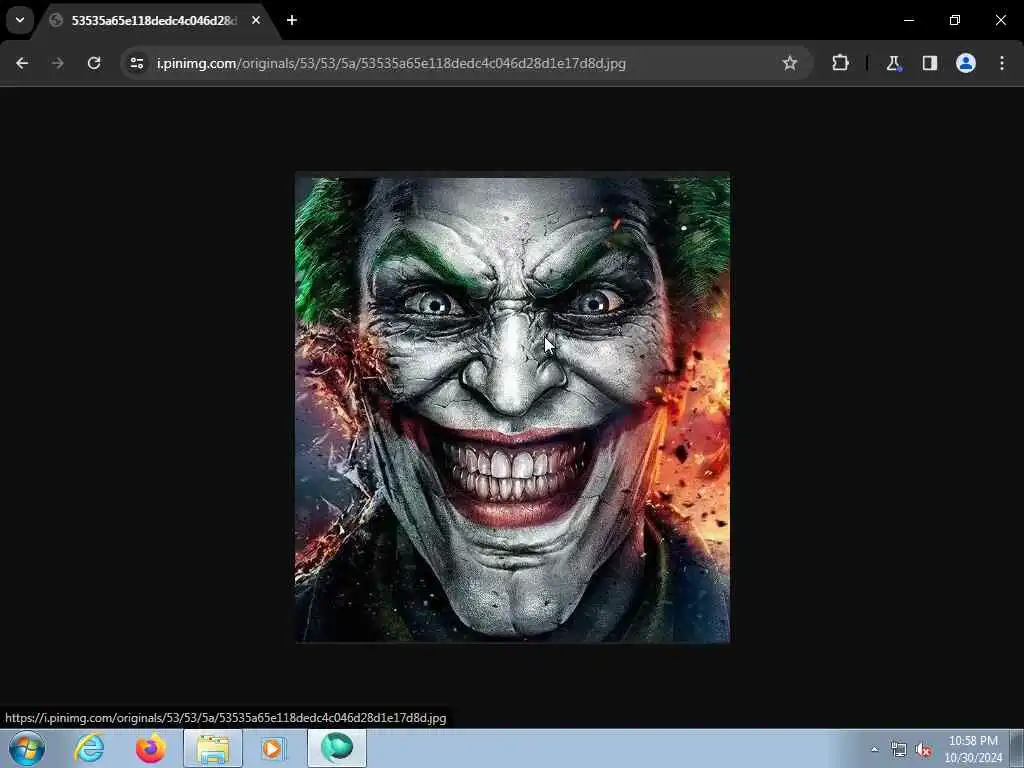The width and height of the screenshot is (1024, 768).
Task: Select the green browser taskbar button
Action: click(337, 748)
